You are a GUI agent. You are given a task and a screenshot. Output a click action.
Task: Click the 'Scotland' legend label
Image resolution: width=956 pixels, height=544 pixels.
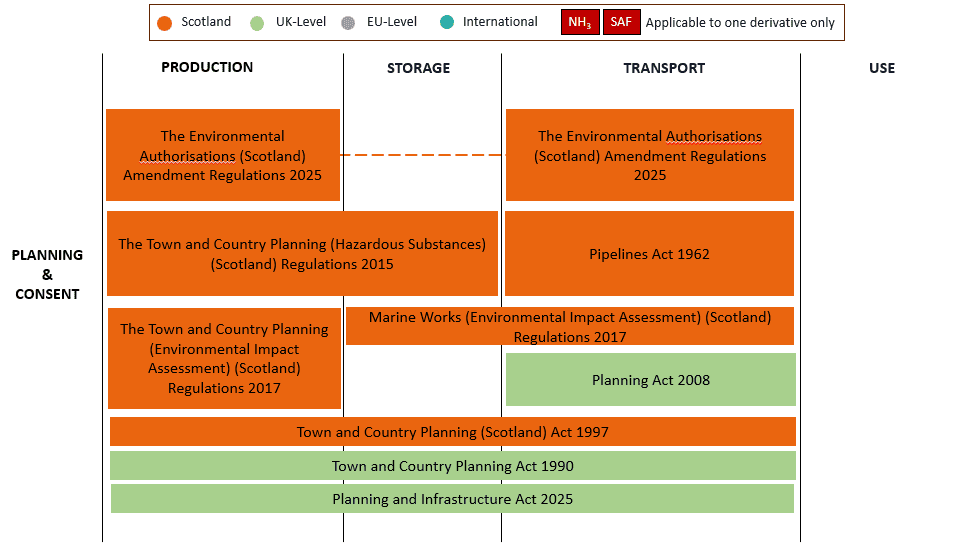(206, 22)
